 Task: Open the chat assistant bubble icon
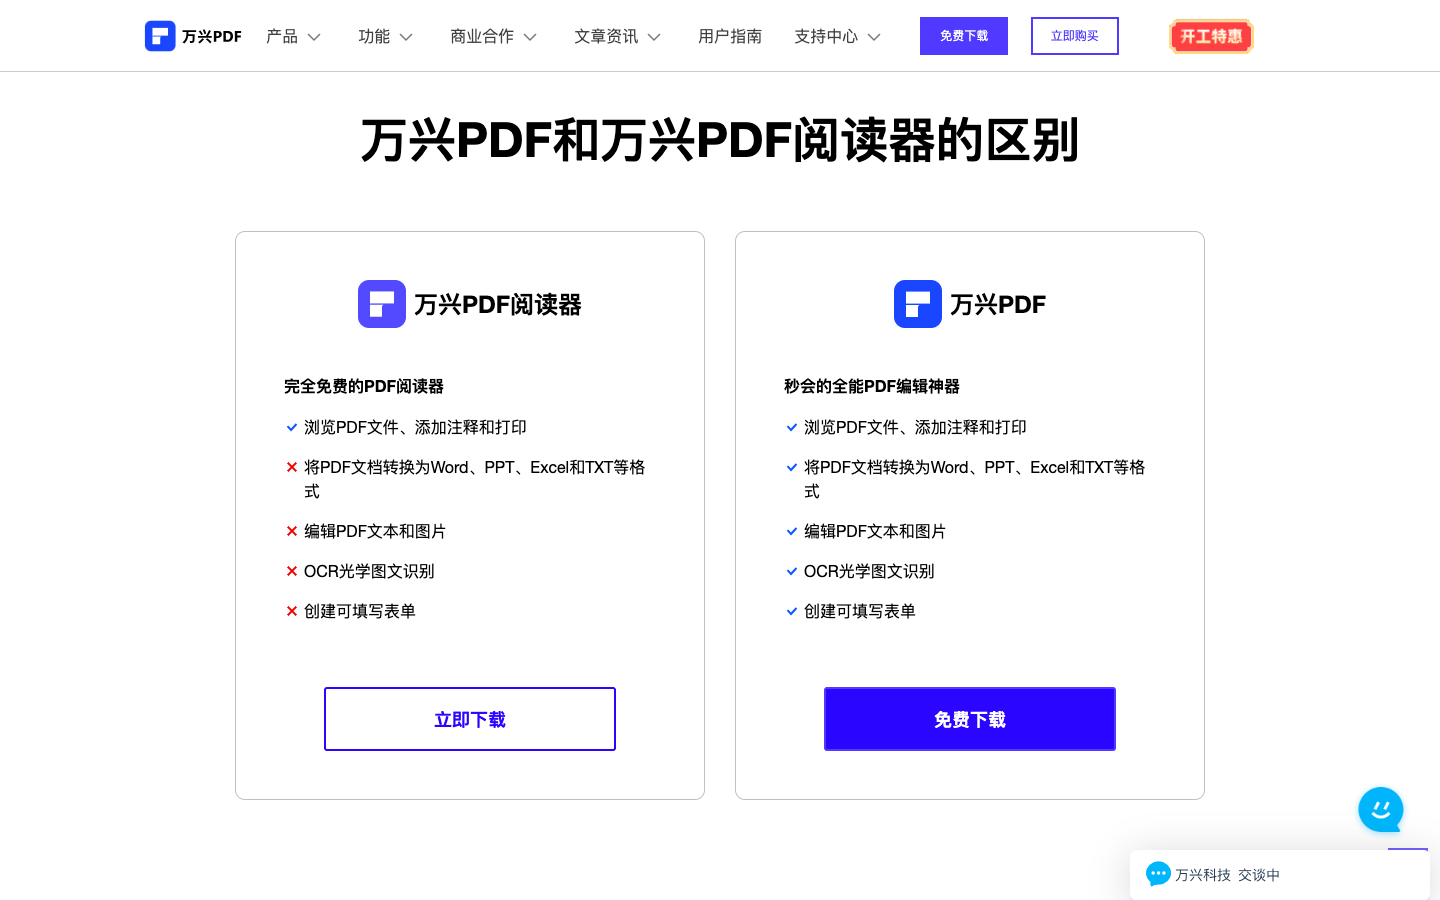[x=1380, y=810]
